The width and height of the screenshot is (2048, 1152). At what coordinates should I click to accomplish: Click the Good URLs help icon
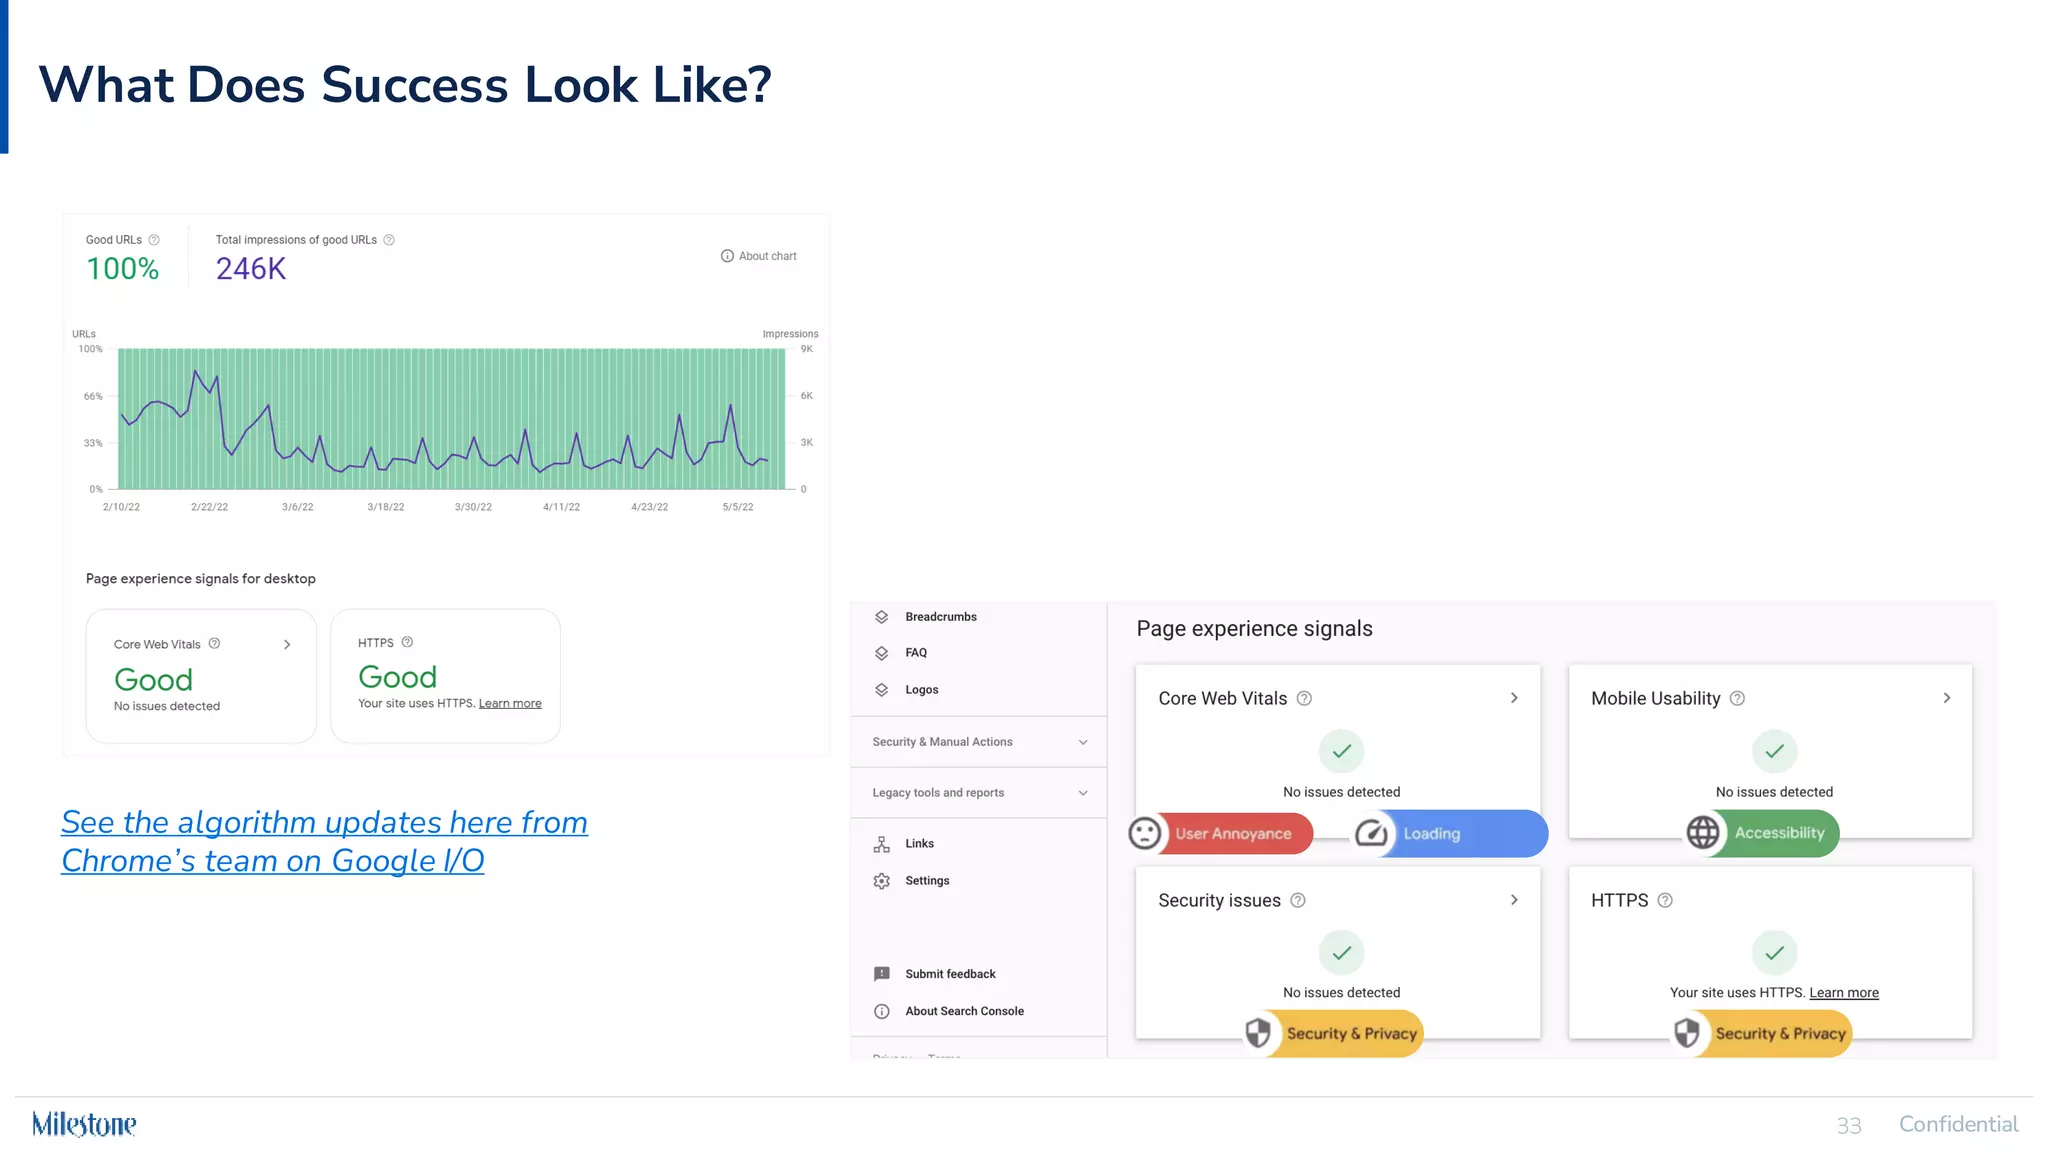pos(154,240)
